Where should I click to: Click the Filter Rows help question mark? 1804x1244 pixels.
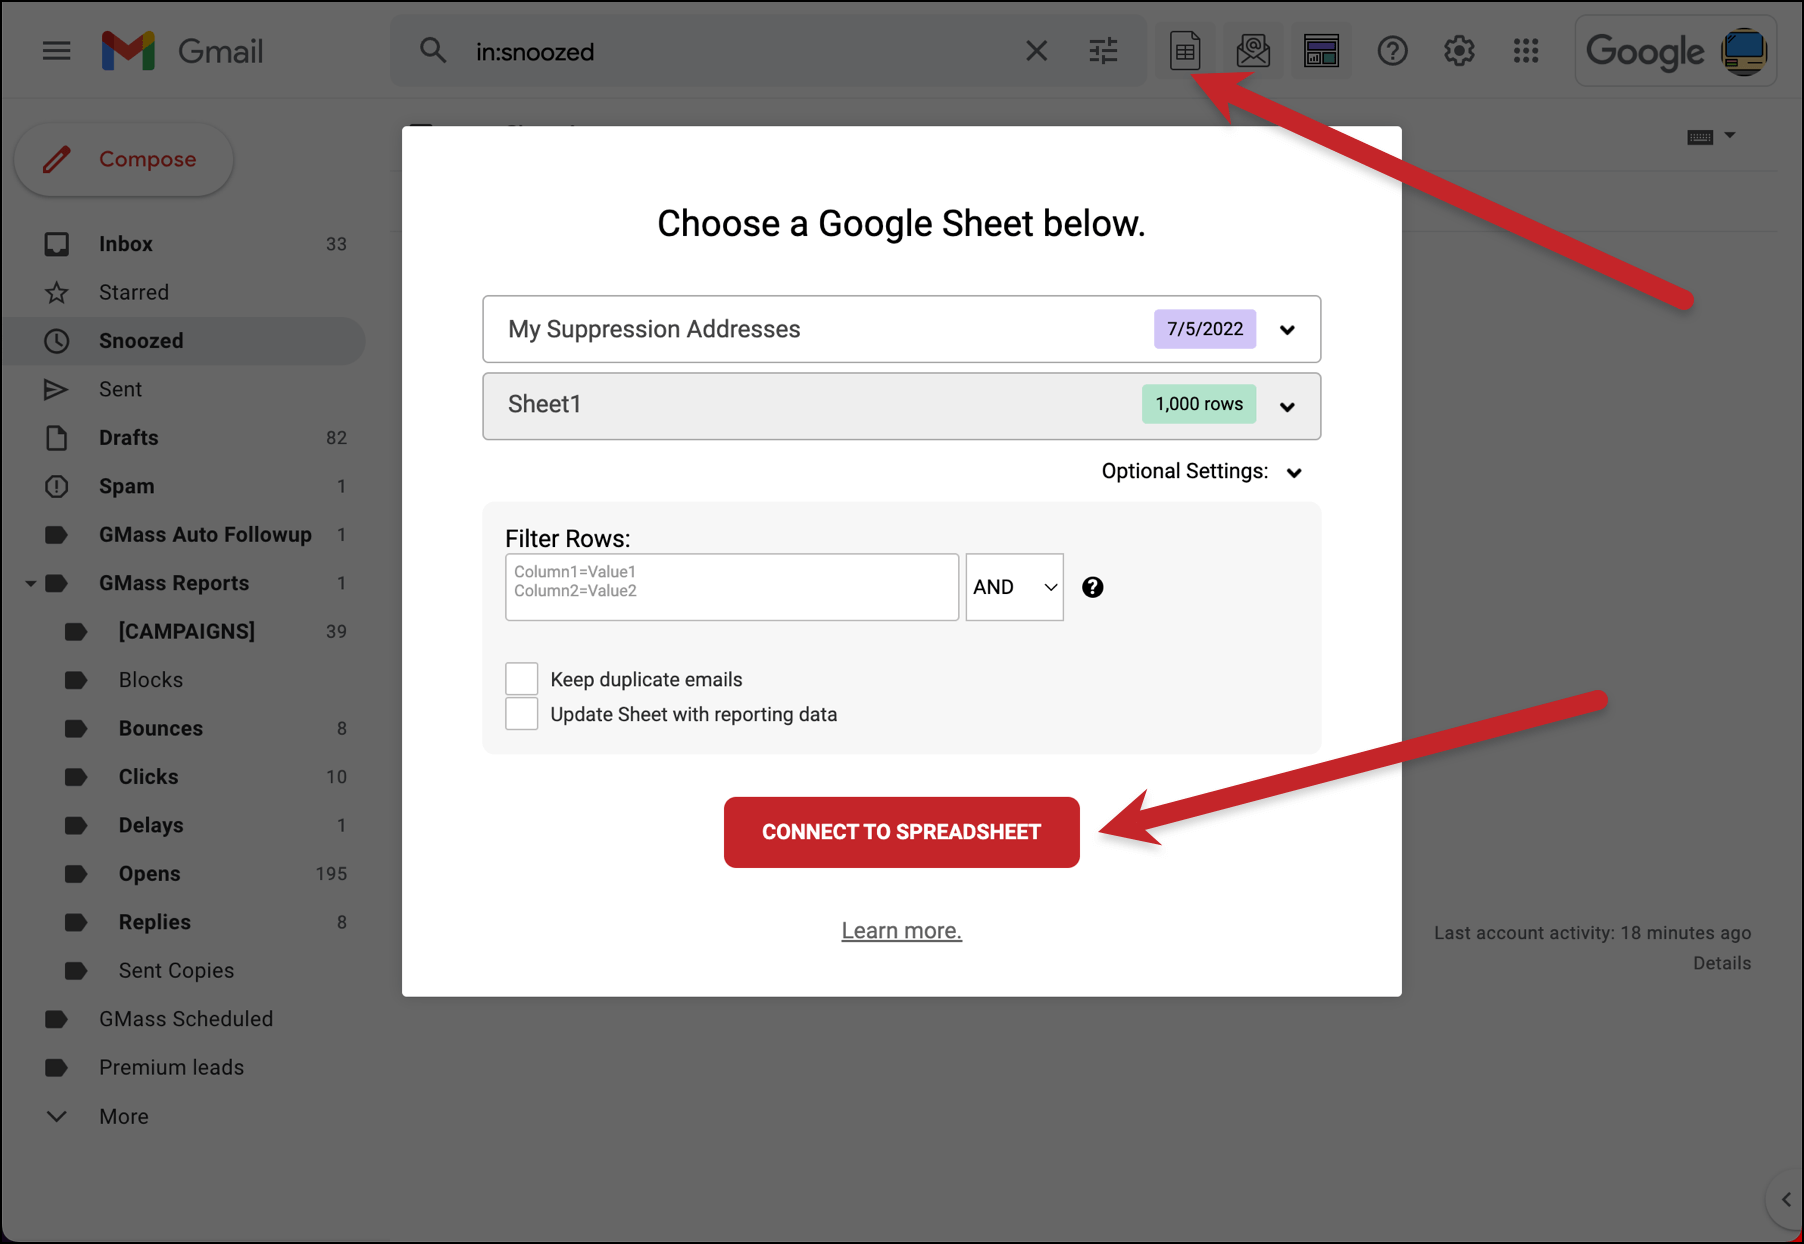point(1092,587)
